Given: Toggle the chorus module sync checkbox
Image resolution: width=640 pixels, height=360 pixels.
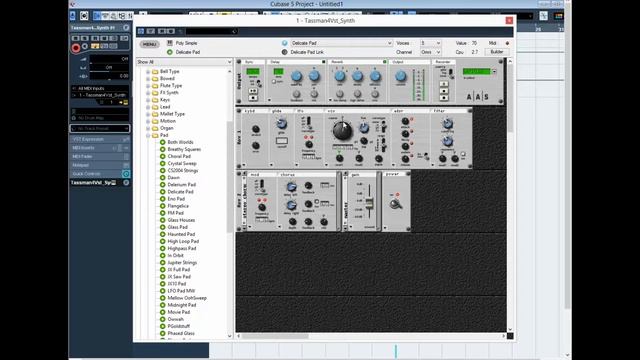Looking at the screenshot, I should [317, 202].
